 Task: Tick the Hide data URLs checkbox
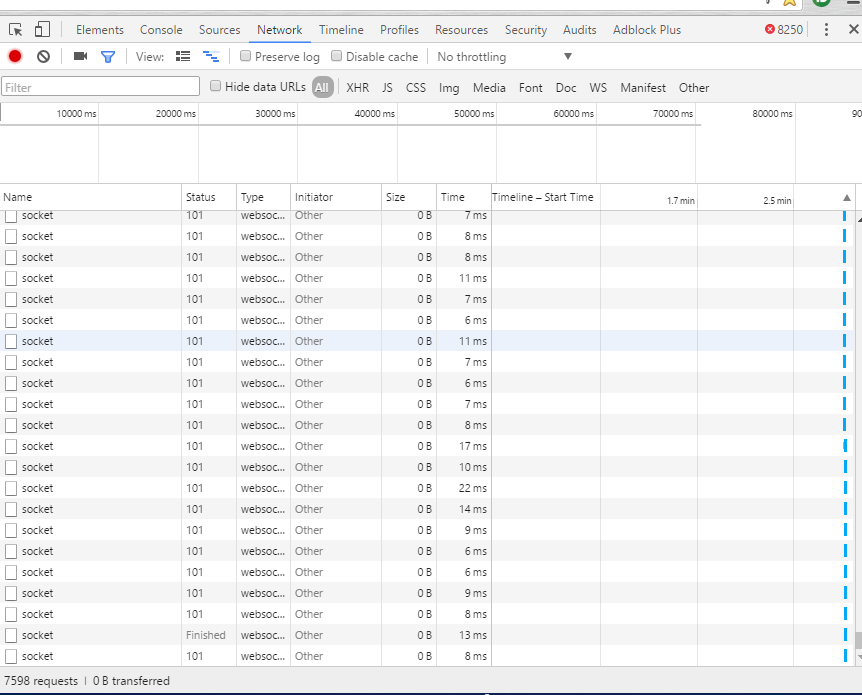click(x=216, y=87)
